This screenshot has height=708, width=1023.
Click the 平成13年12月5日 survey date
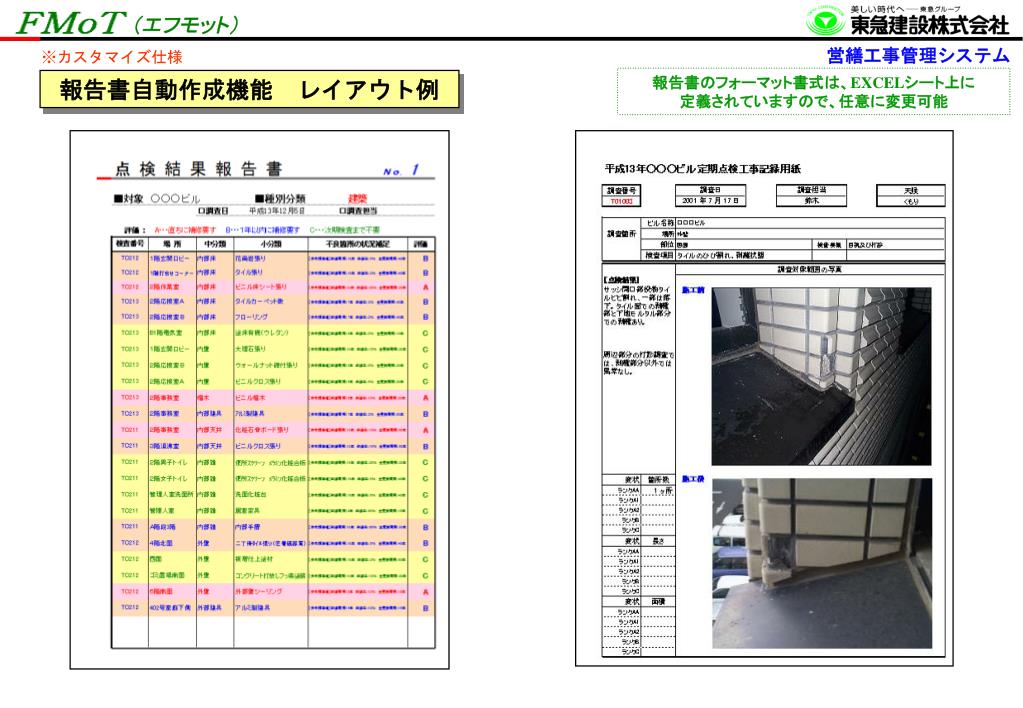point(277,211)
